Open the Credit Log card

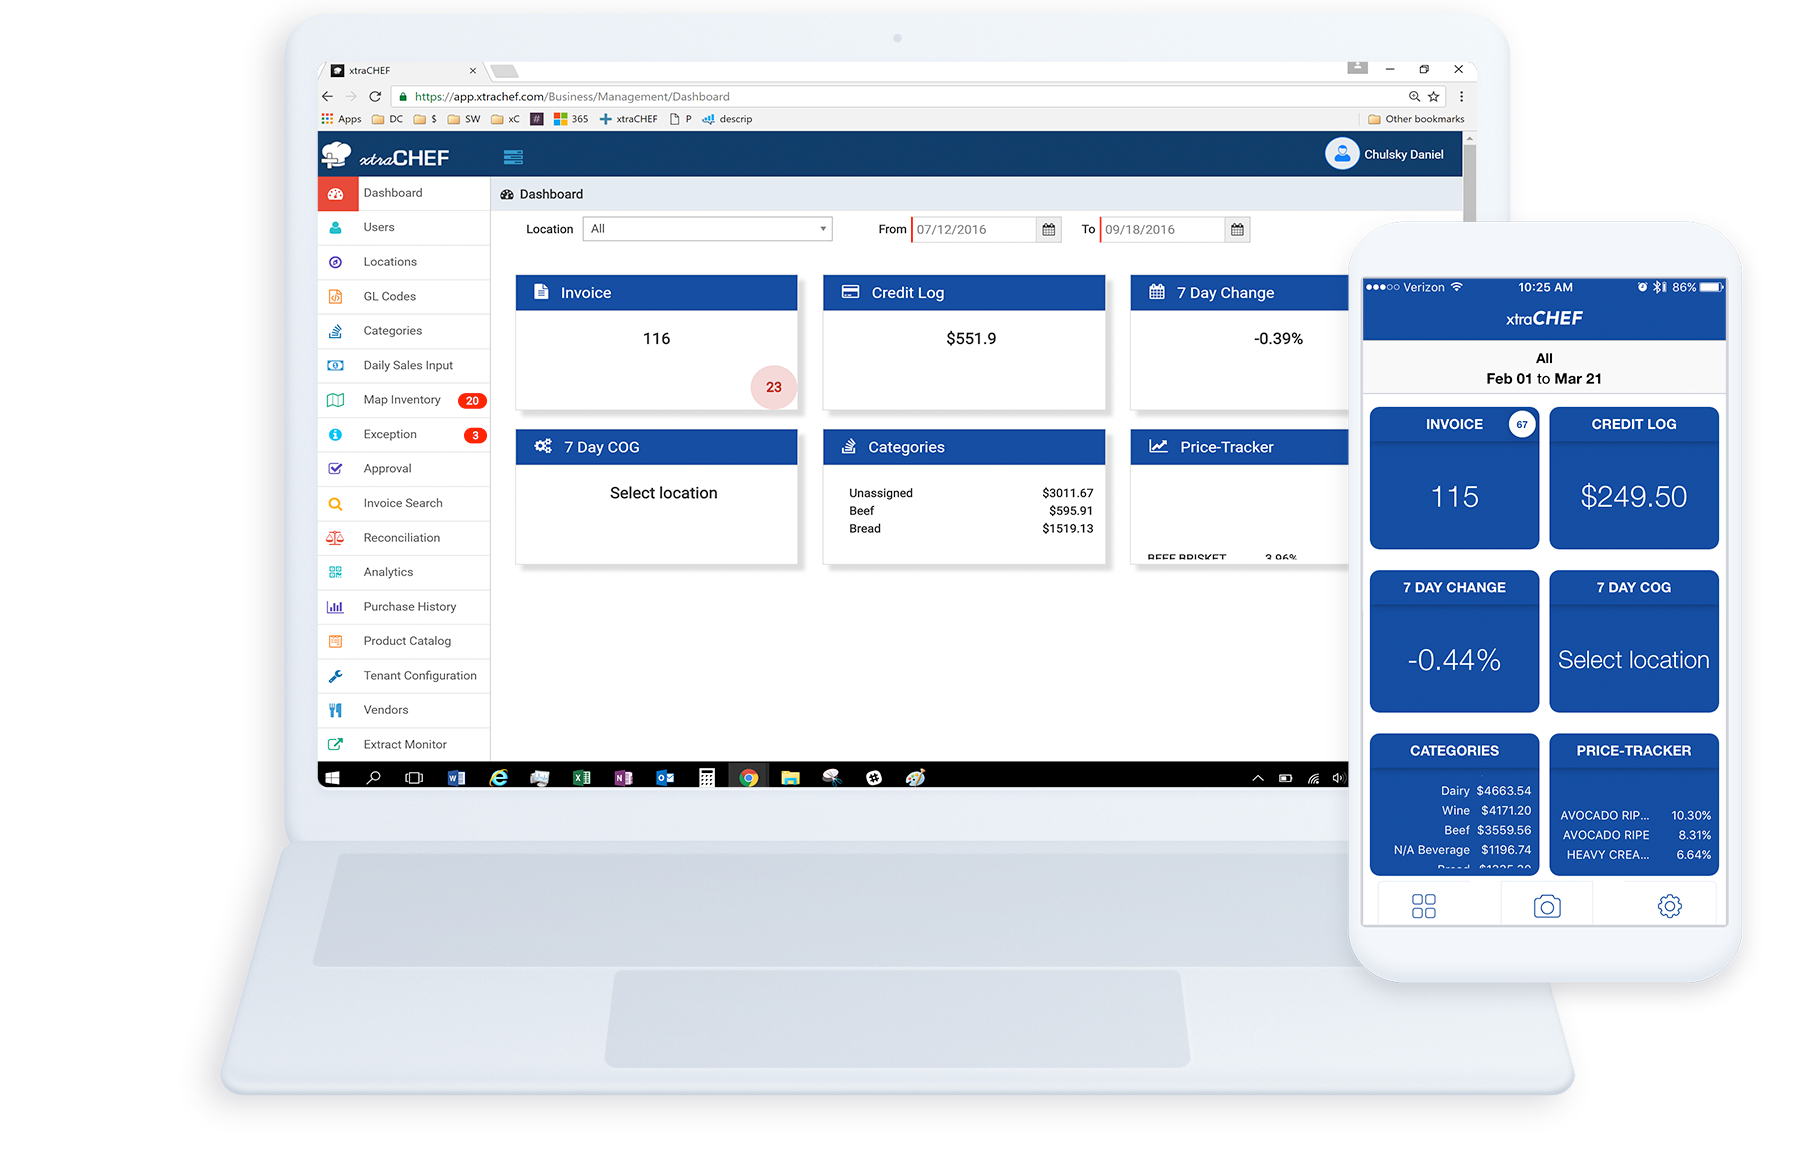click(964, 341)
